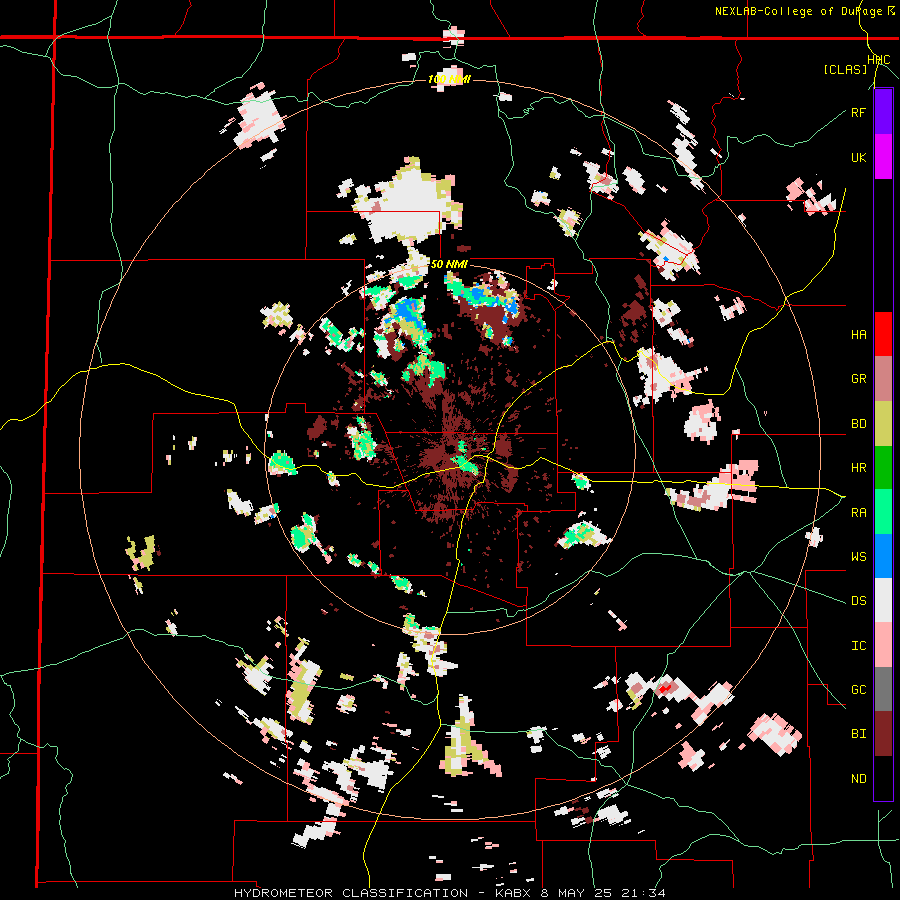
Task: Select the light pink IC legend swatch
Action: [883, 645]
